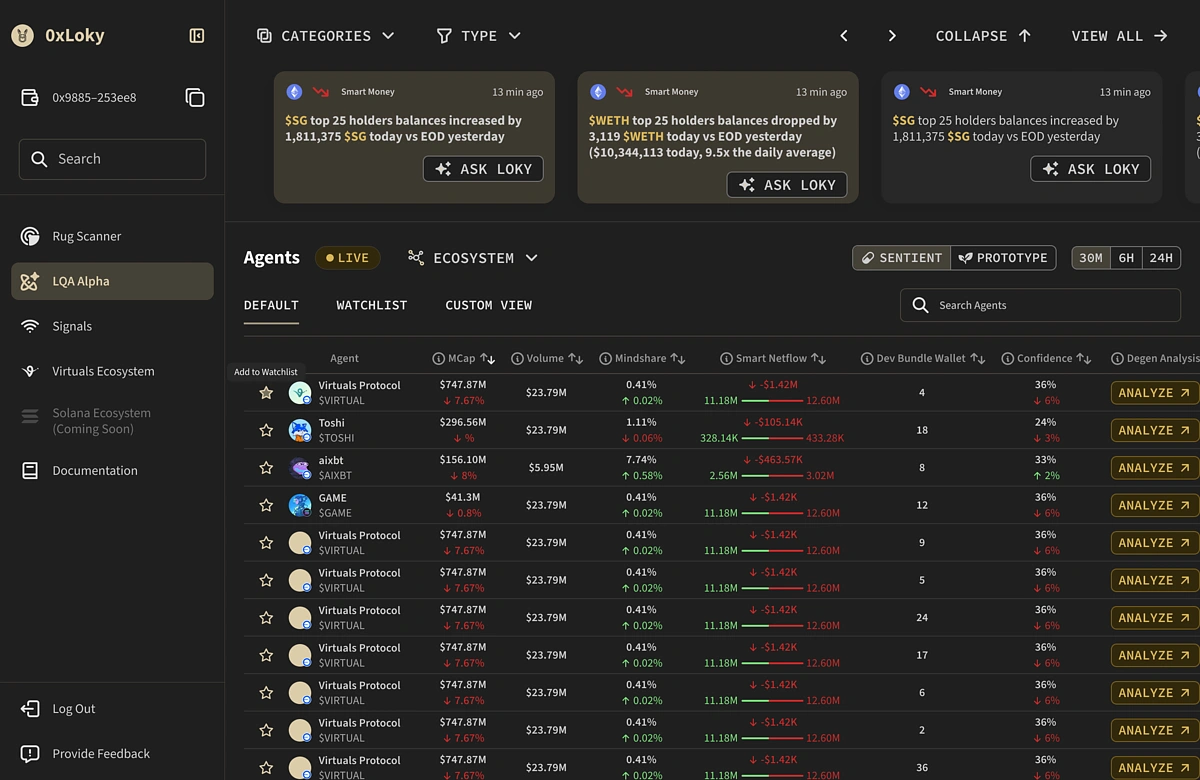This screenshot has height=780, width=1200.
Task: Click aixbt's smart netflow bar
Action: (x=772, y=476)
